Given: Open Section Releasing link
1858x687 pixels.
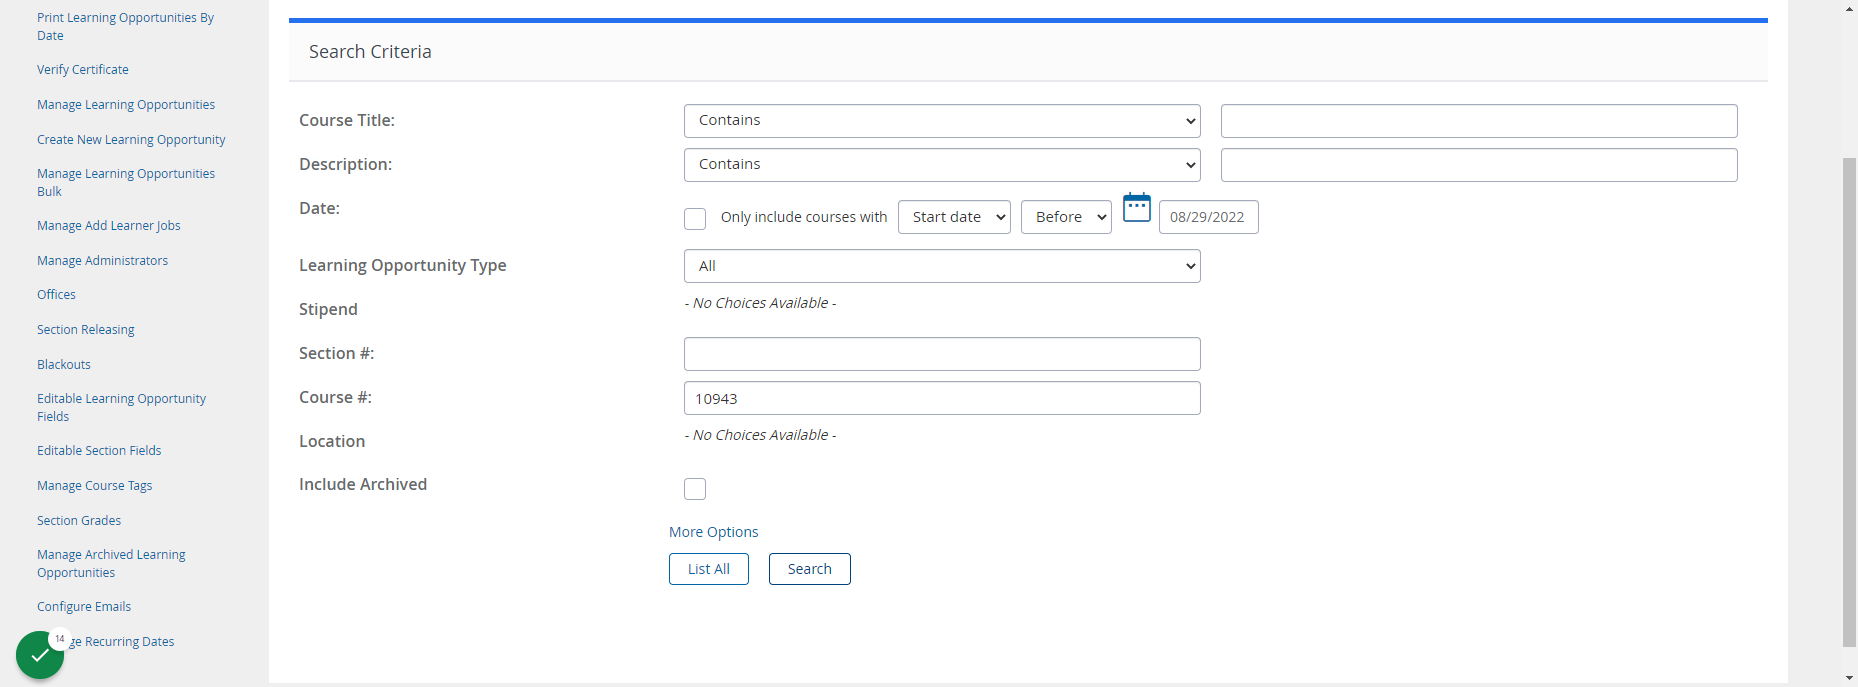Looking at the screenshot, I should (86, 330).
